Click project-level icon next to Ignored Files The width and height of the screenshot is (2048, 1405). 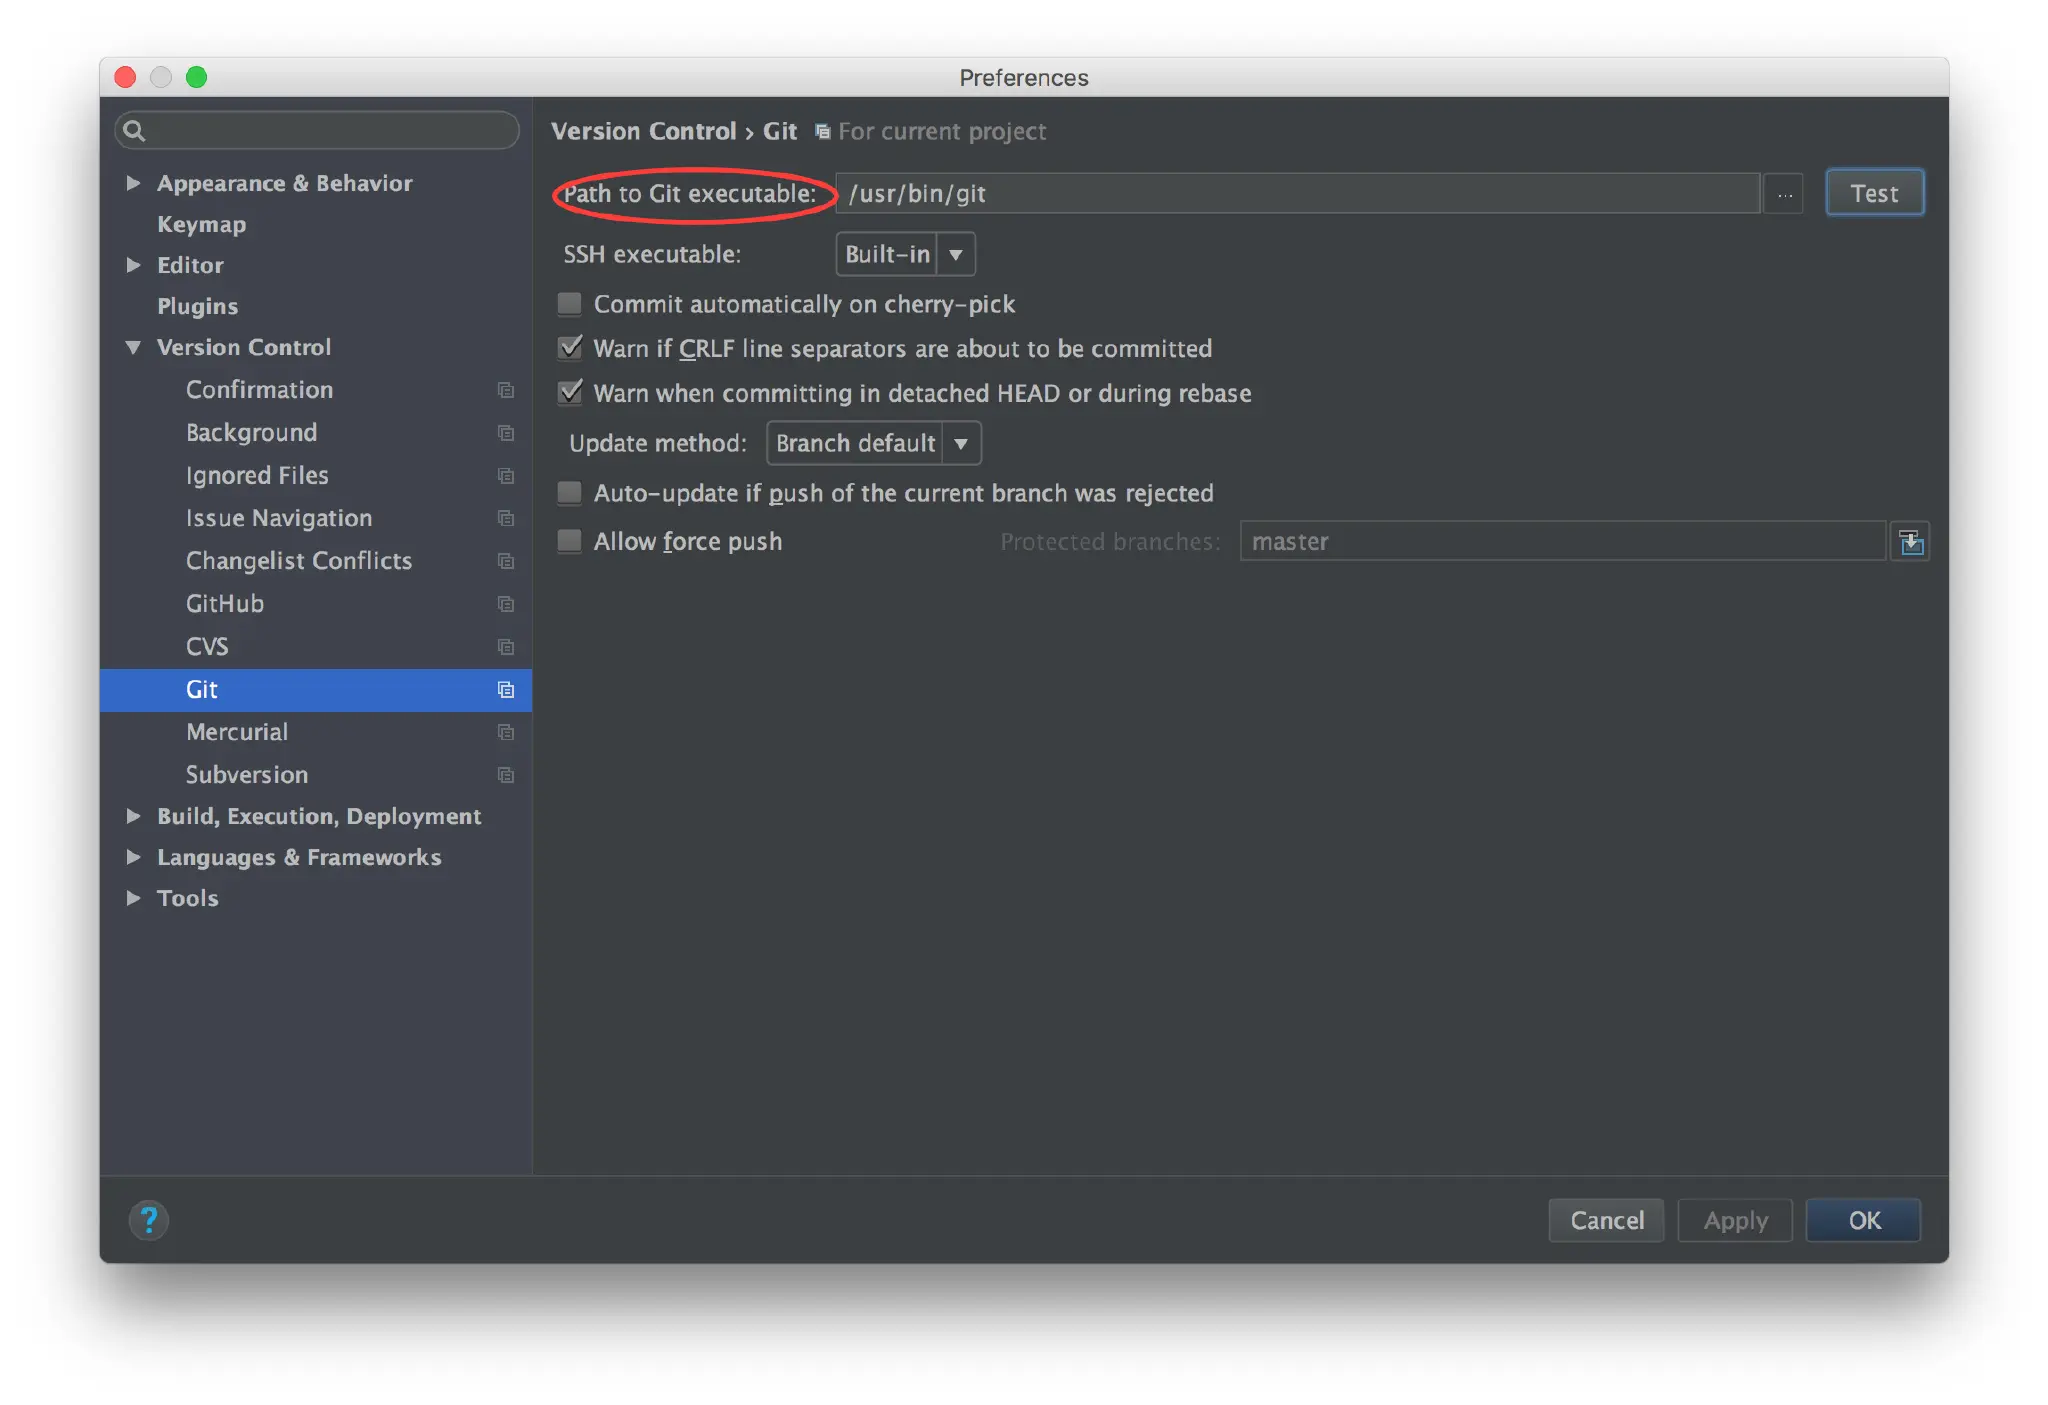[506, 476]
